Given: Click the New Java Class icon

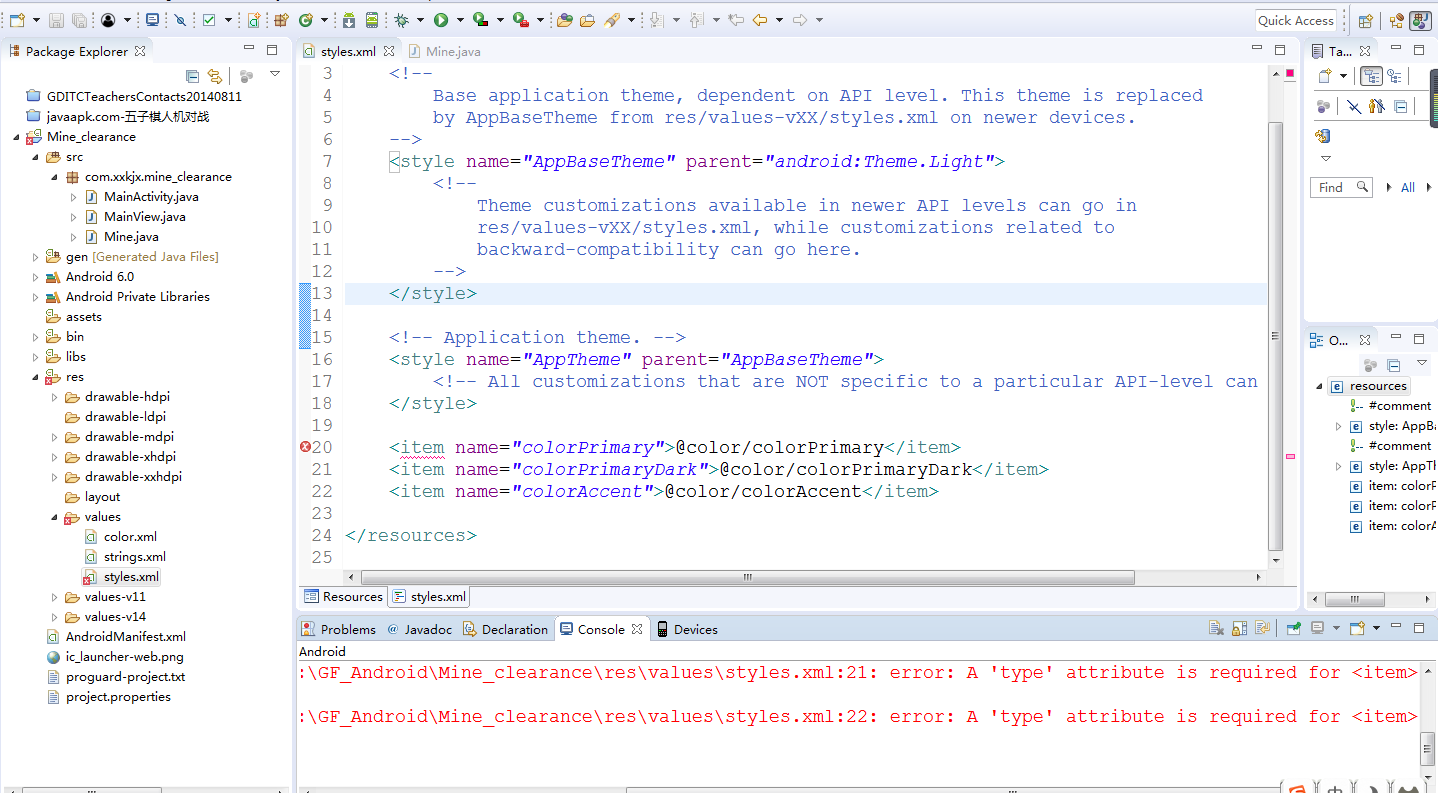Looking at the screenshot, I should 305,20.
